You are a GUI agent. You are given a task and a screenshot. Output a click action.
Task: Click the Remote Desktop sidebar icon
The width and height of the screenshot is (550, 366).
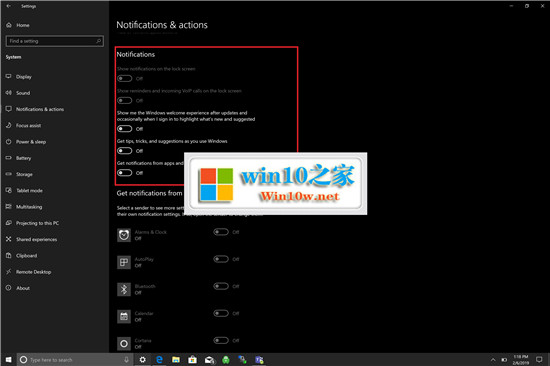pos(9,272)
